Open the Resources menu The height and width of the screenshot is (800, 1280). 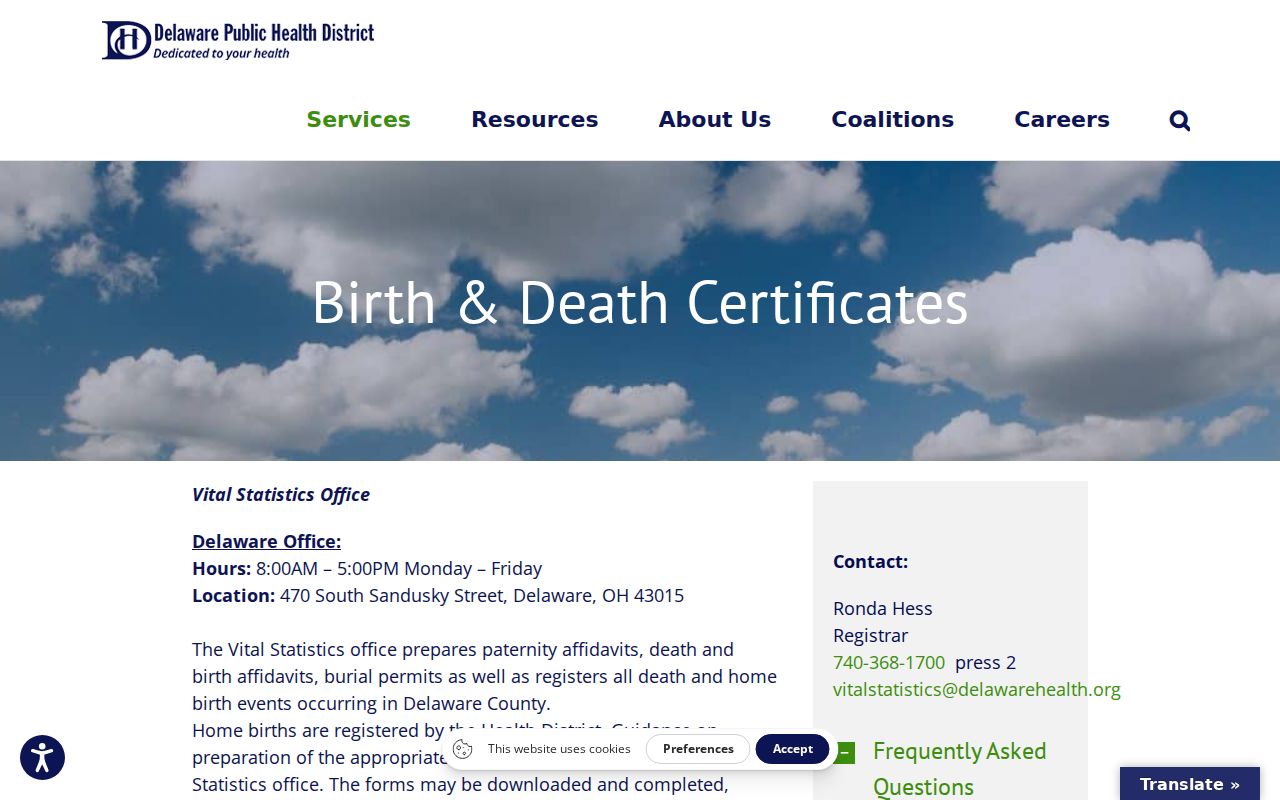click(x=534, y=120)
